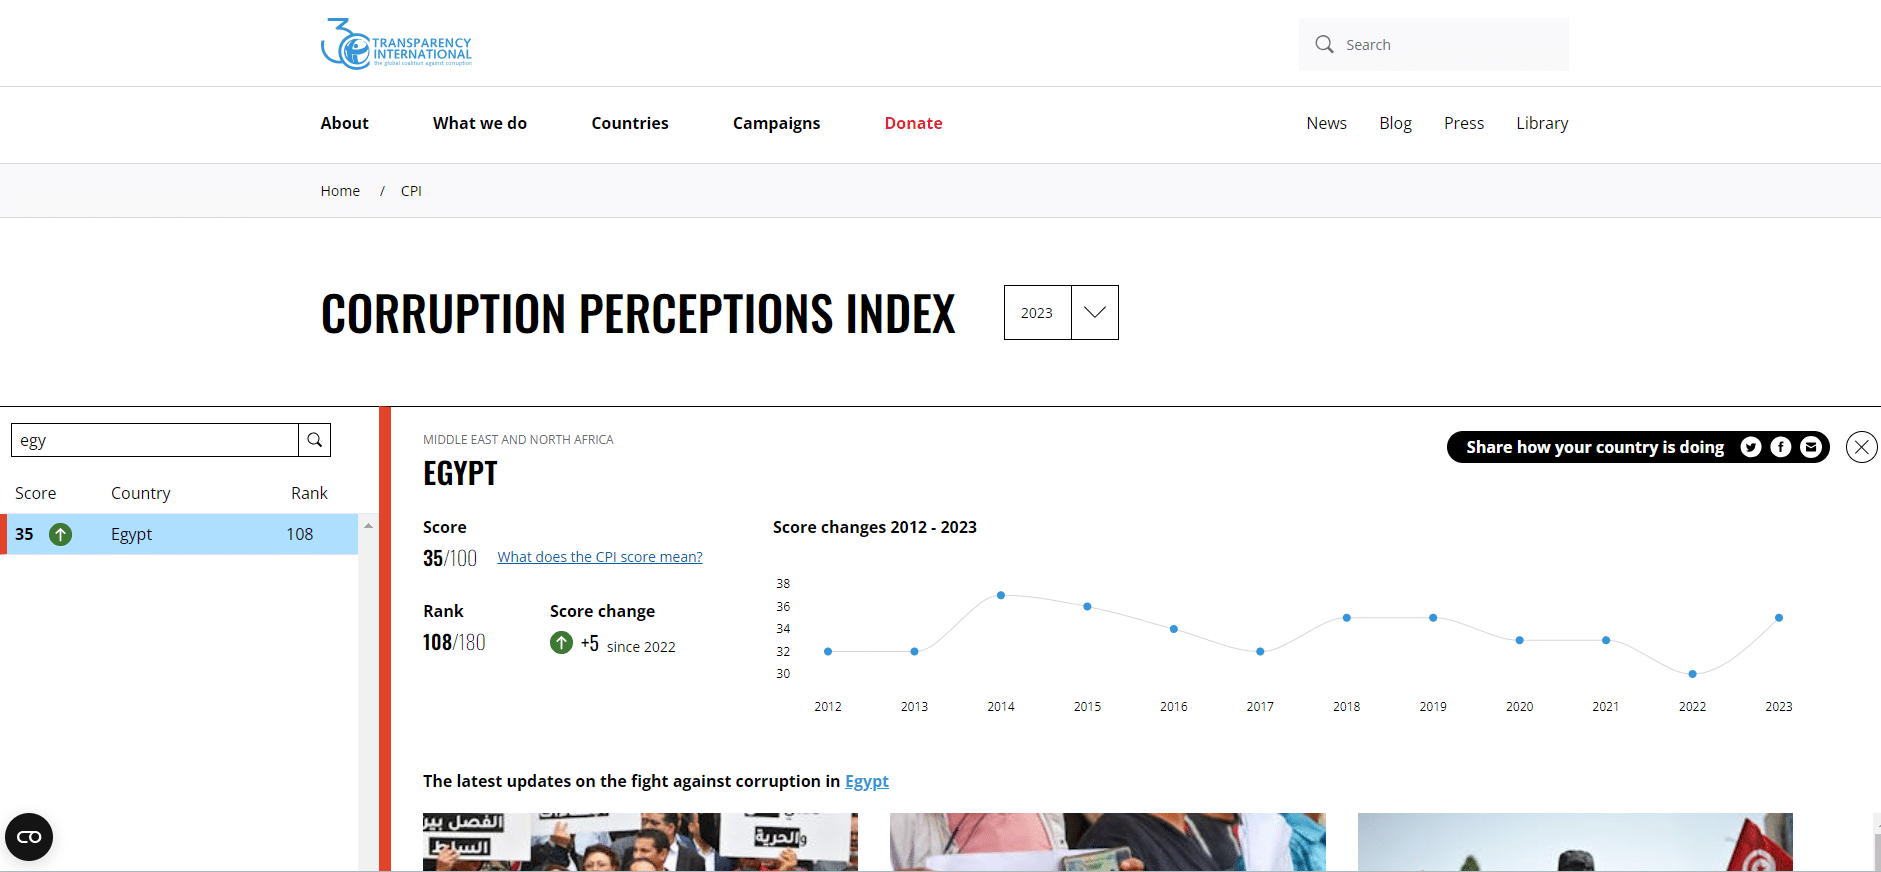Click the magnifier icon in top search bar
This screenshot has height=872, width=1881.
[1324, 44]
